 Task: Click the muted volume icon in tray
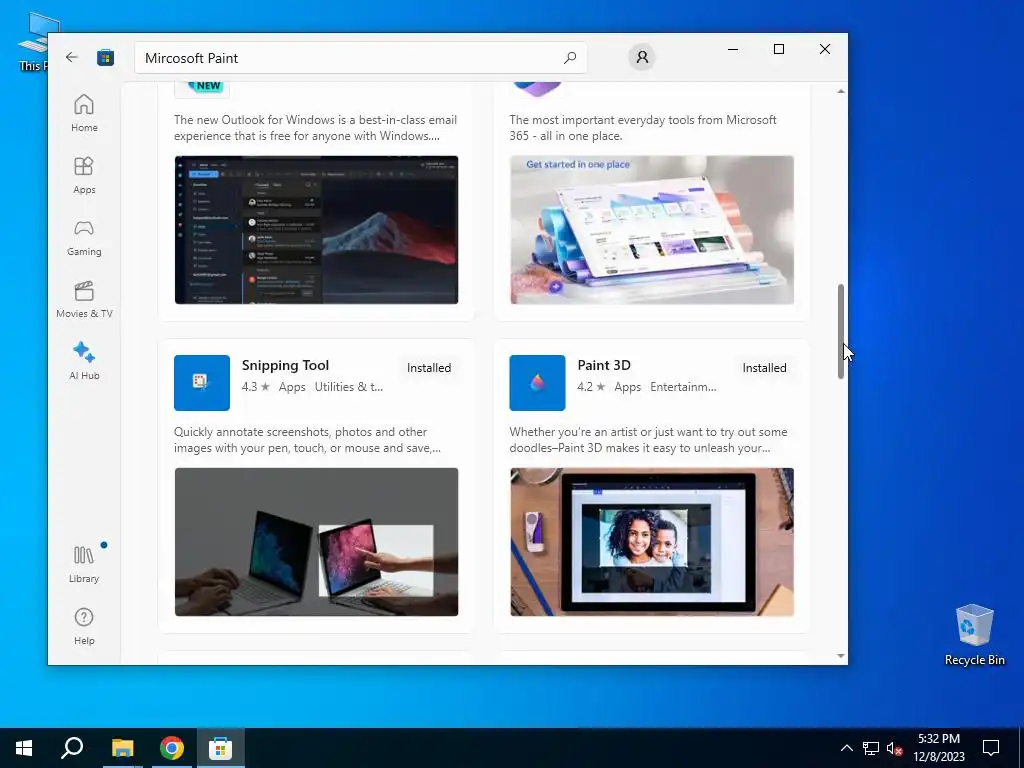coord(894,748)
